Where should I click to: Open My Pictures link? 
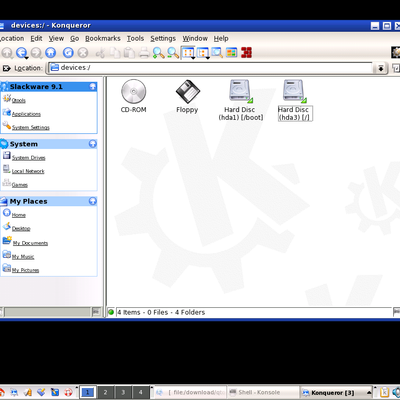click(x=25, y=270)
